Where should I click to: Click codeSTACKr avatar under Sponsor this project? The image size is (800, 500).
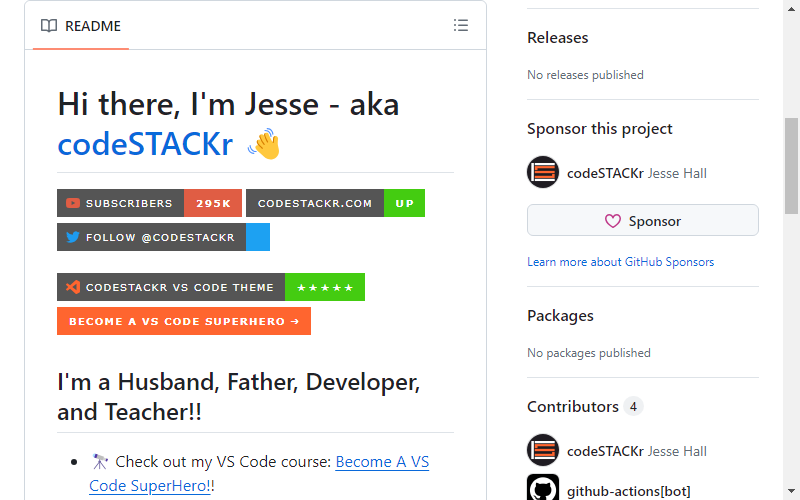(x=543, y=172)
